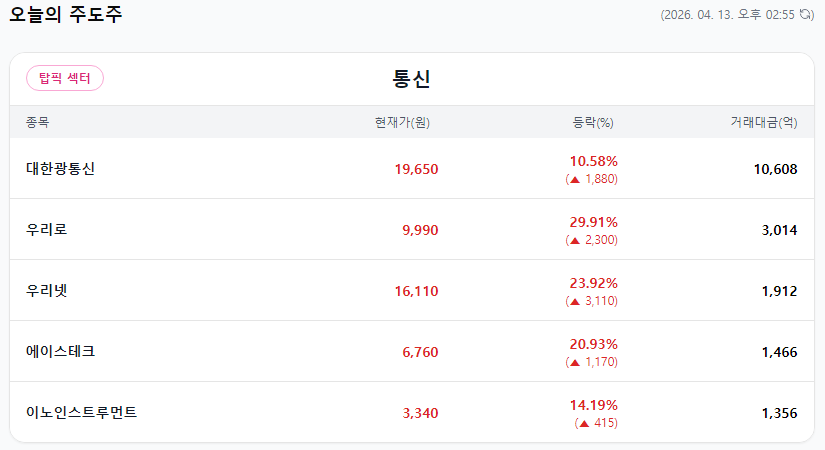Click the 탑픽 섹터 pill badge
825x450 pixels.
pos(65,78)
